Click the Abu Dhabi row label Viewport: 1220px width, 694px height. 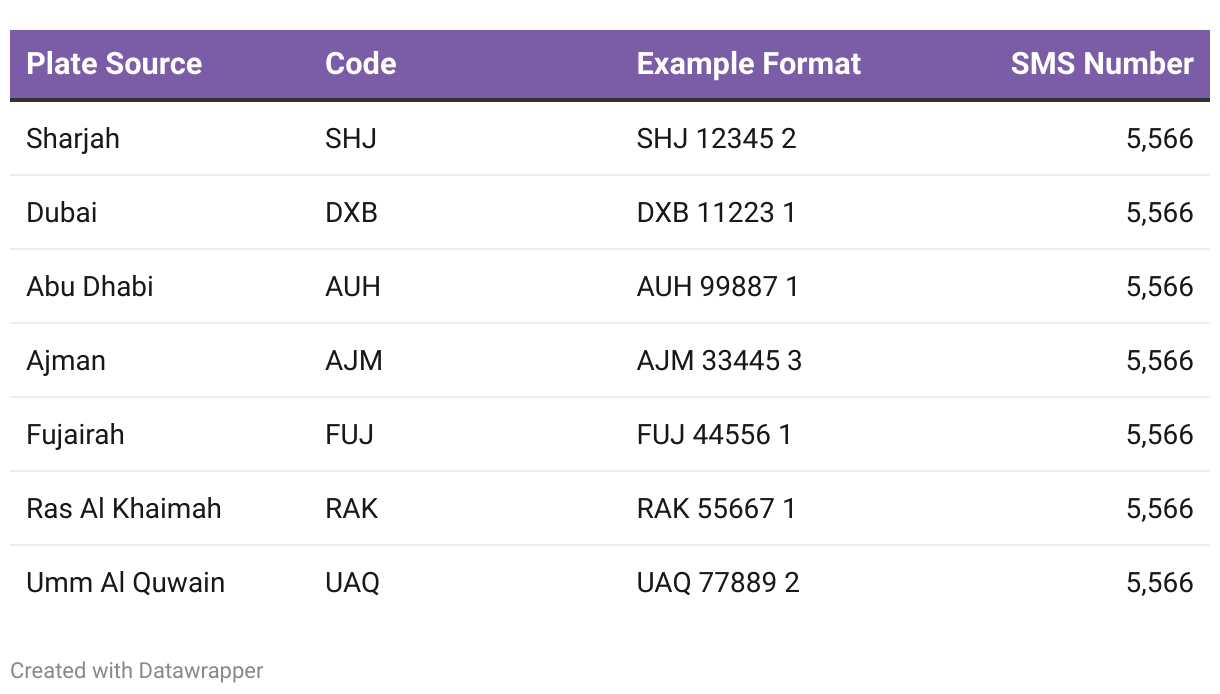click(90, 286)
